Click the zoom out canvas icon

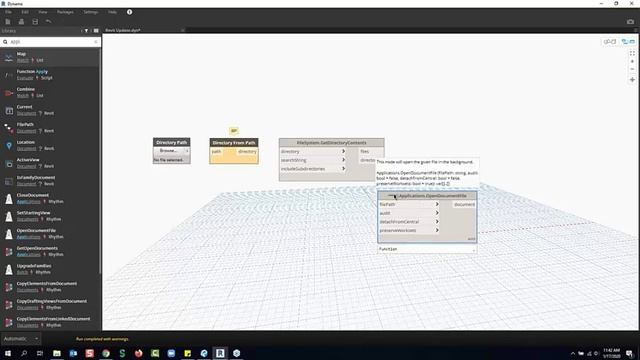point(632,69)
